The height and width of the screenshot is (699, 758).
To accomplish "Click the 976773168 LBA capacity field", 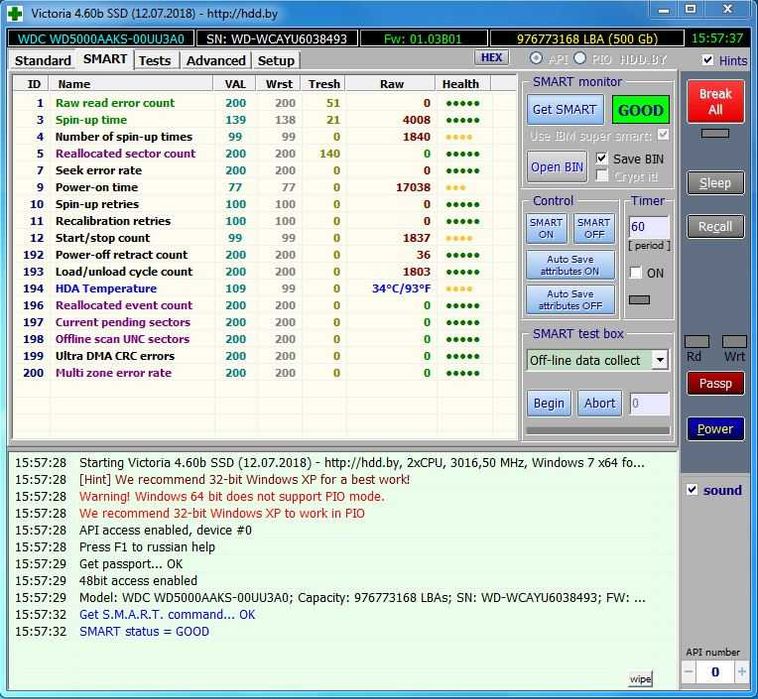I will (x=587, y=39).
